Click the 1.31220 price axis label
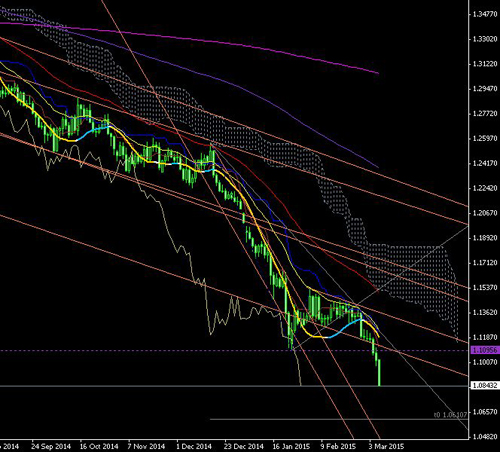The width and height of the screenshot is (500, 452). coord(485,64)
